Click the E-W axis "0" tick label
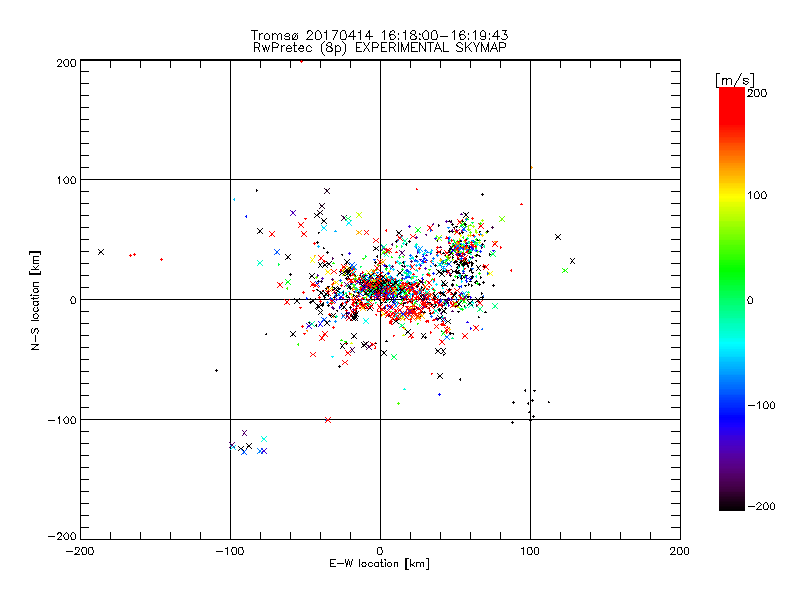Image resolution: width=800 pixels, height=600 pixels. (x=380, y=551)
